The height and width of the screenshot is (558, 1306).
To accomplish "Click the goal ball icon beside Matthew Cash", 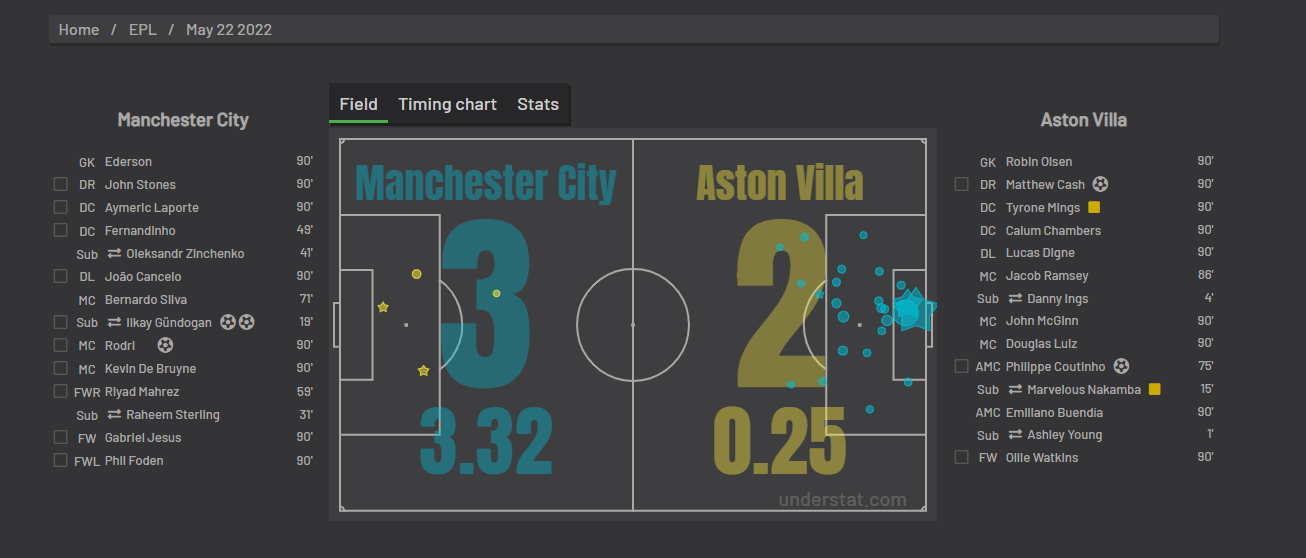I will point(1101,184).
